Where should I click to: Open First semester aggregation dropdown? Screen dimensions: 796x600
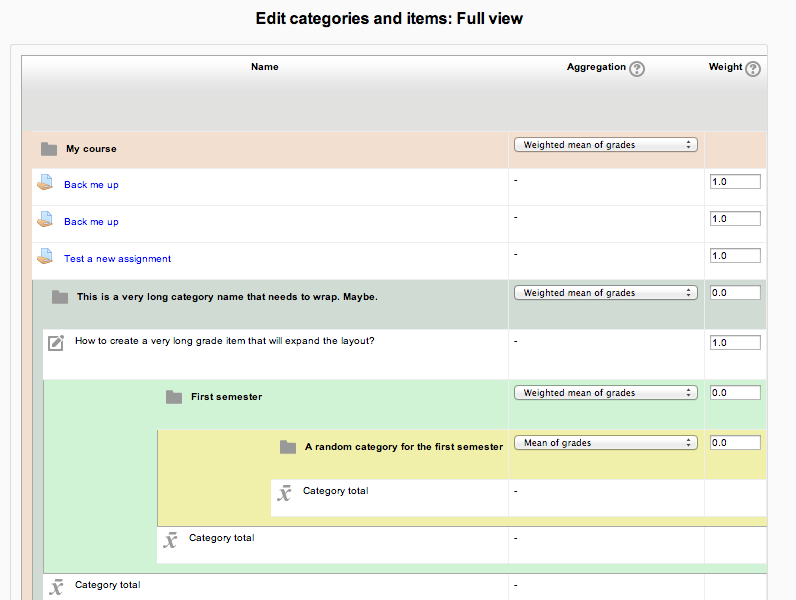606,393
